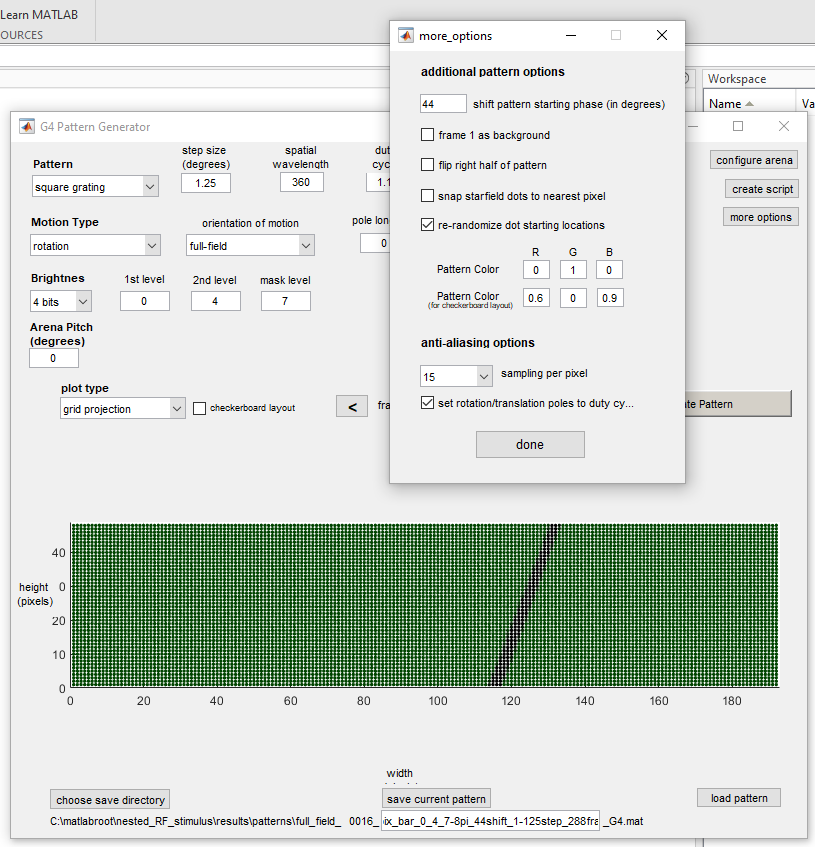Minimize the more_options dialog
This screenshot has width=815, height=847.
tap(571, 35)
